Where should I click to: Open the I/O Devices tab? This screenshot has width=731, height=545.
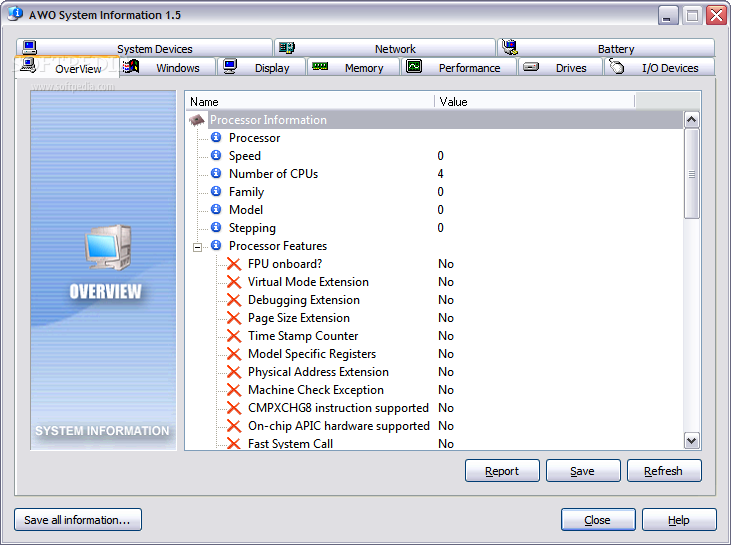click(659, 67)
